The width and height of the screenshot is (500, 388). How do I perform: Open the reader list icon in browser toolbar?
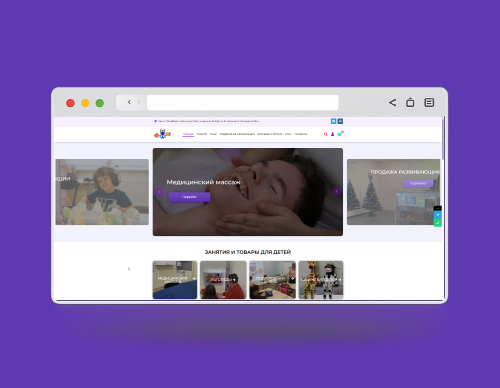(x=429, y=102)
